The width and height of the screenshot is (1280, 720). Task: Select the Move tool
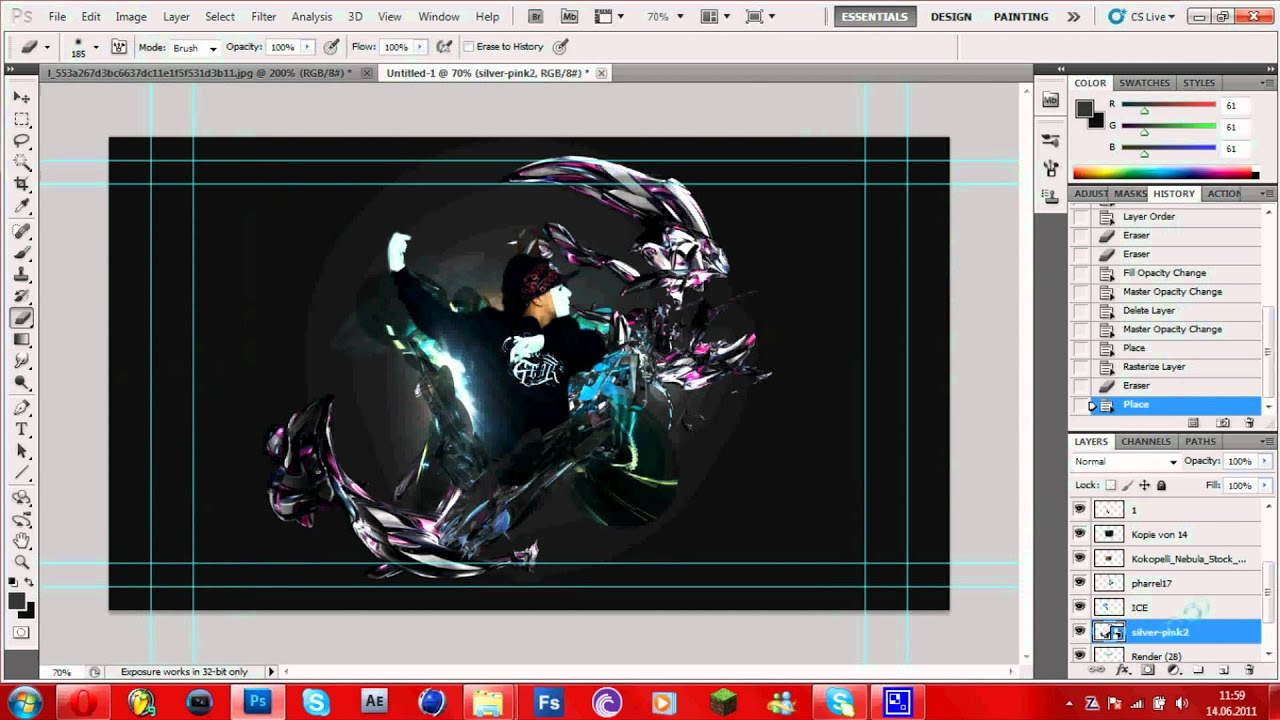(22, 97)
